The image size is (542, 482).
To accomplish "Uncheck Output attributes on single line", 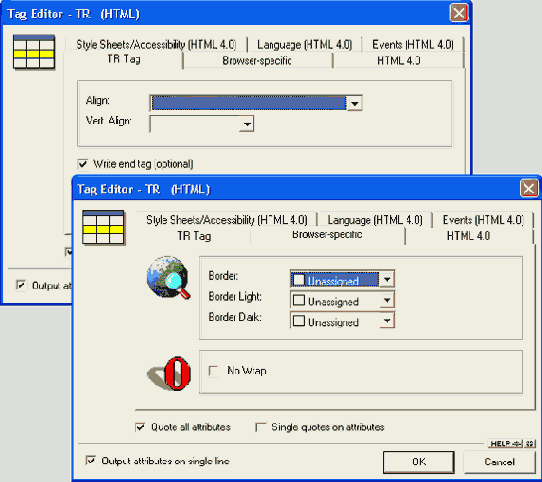I will coord(90,461).
